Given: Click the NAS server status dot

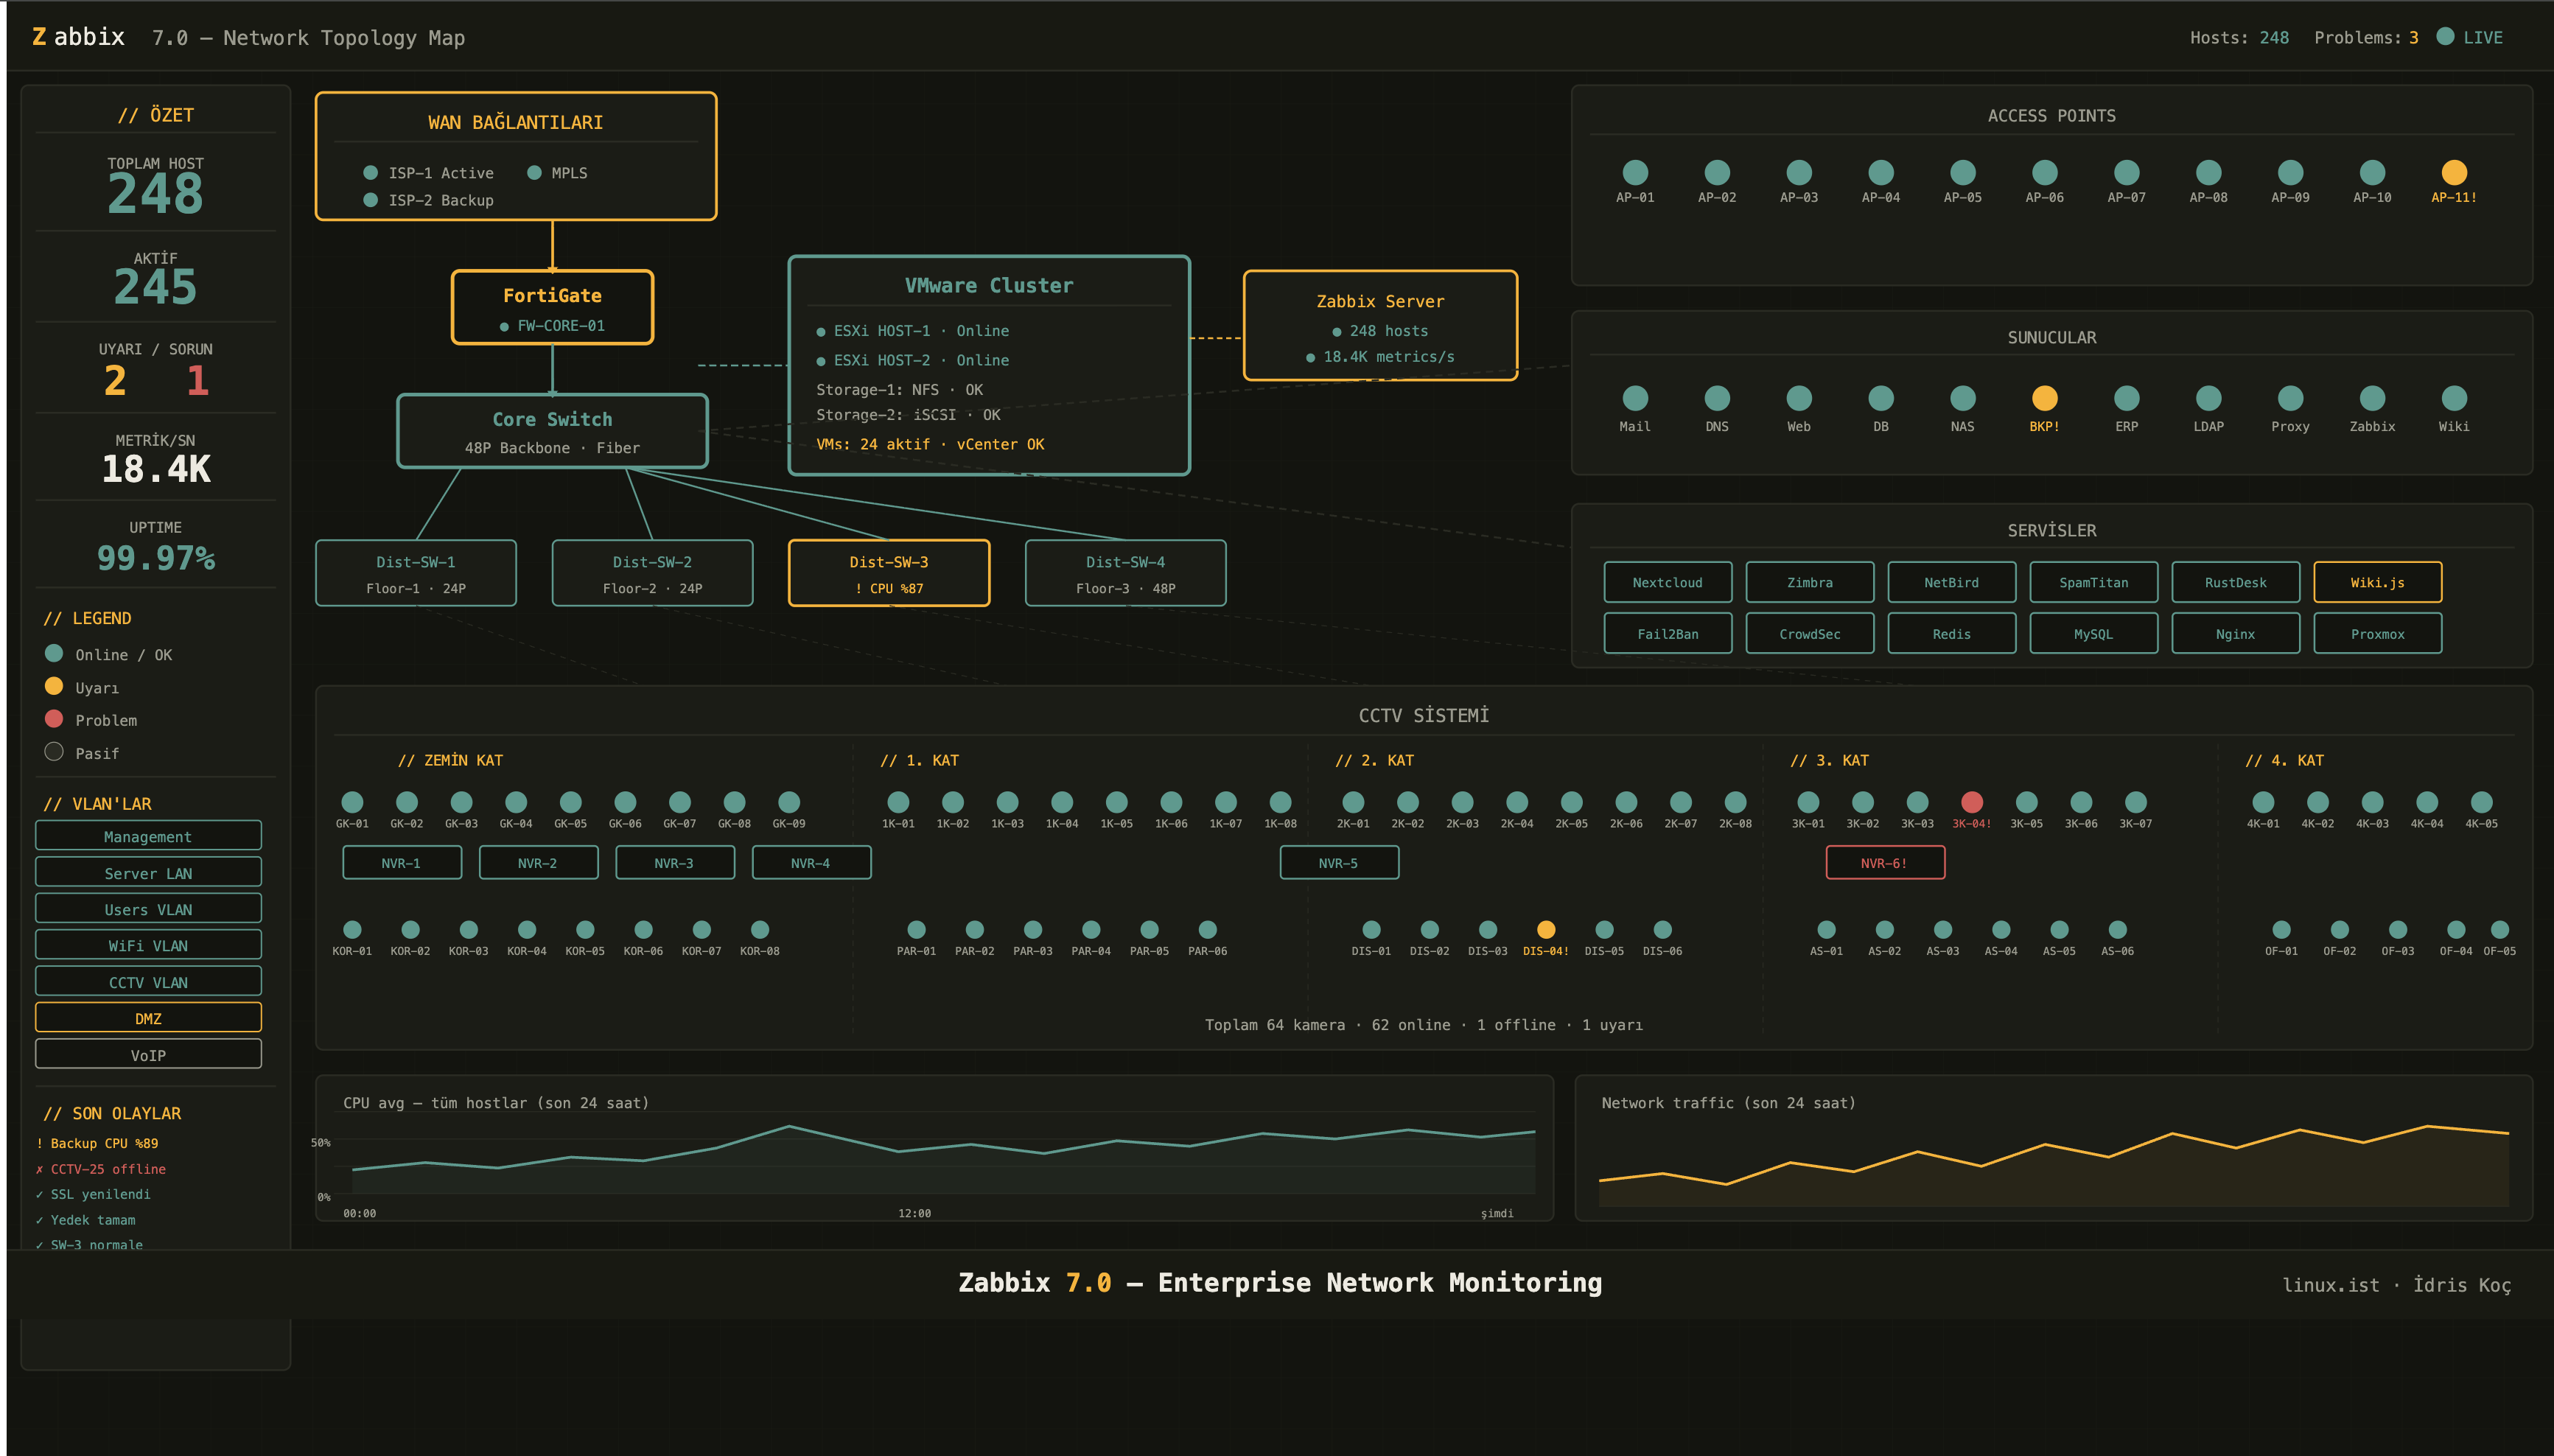Looking at the screenshot, I should click(x=1963, y=398).
